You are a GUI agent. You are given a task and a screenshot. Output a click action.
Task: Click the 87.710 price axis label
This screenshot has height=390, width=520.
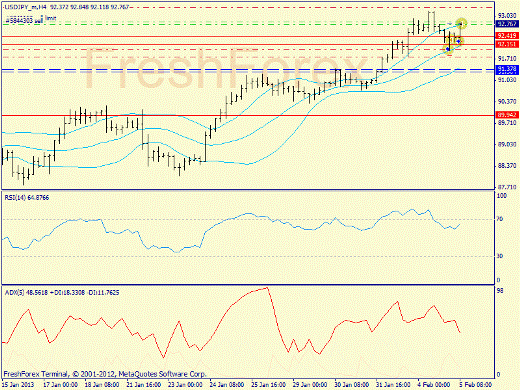(x=506, y=187)
